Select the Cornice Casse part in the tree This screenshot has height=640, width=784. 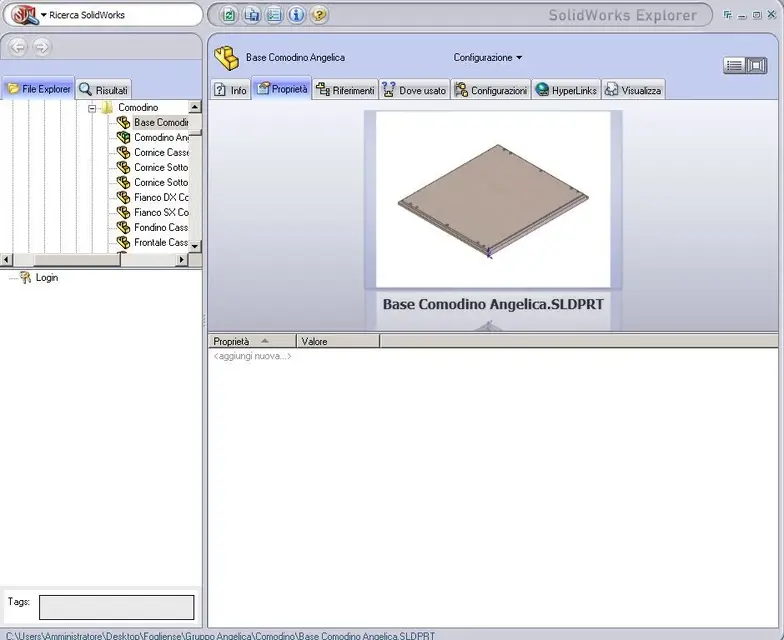click(161, 152)
